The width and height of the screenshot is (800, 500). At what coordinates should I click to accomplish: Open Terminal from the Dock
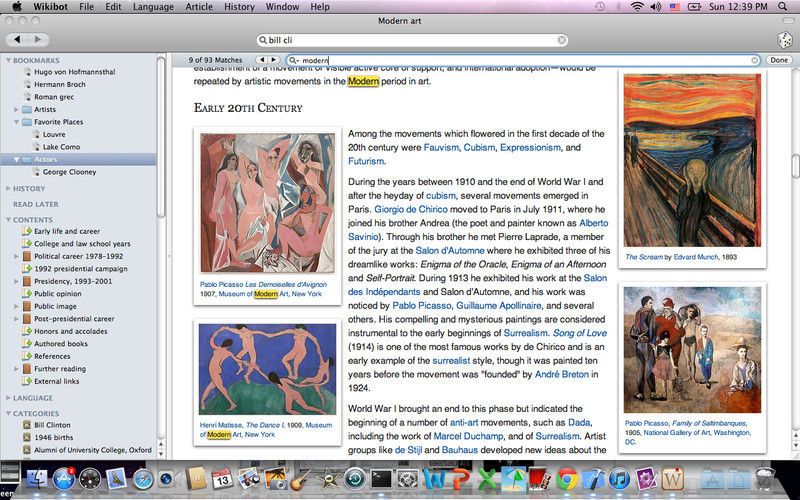click(x=381, y=480)
